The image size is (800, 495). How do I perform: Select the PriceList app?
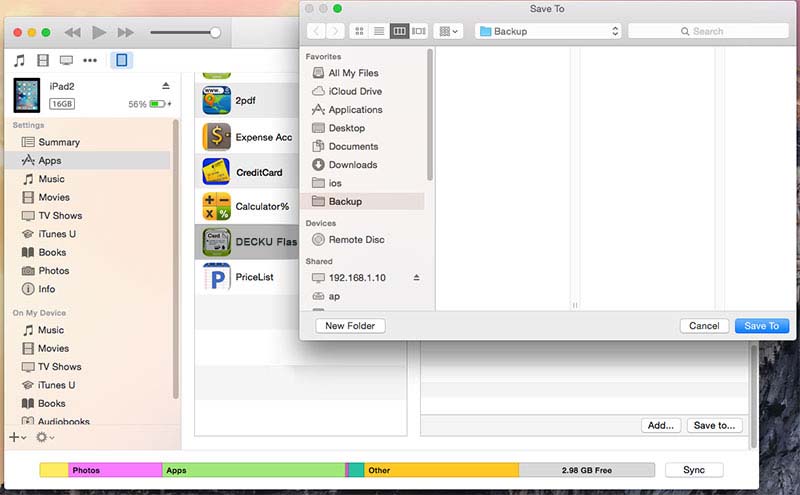click(x=247, y=277)
